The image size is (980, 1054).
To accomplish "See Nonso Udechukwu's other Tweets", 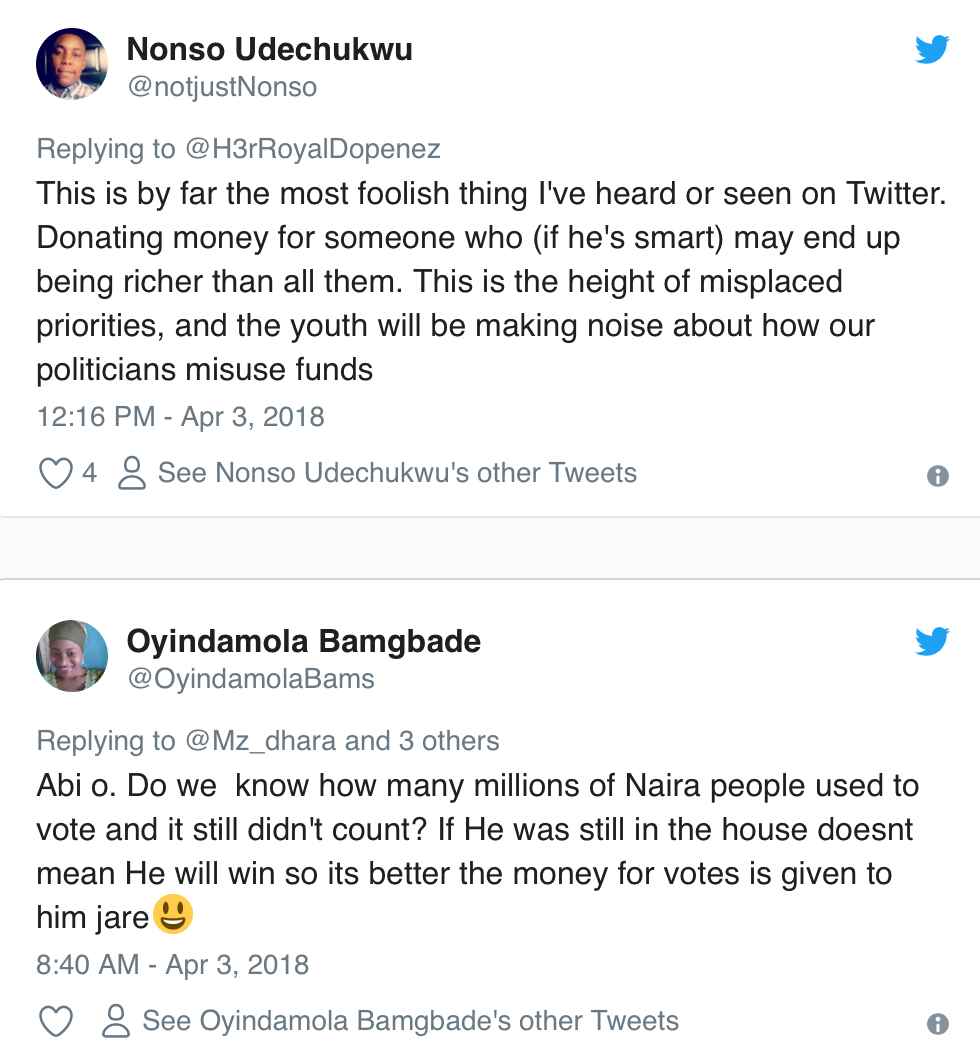I will click(x=397, y=473).
